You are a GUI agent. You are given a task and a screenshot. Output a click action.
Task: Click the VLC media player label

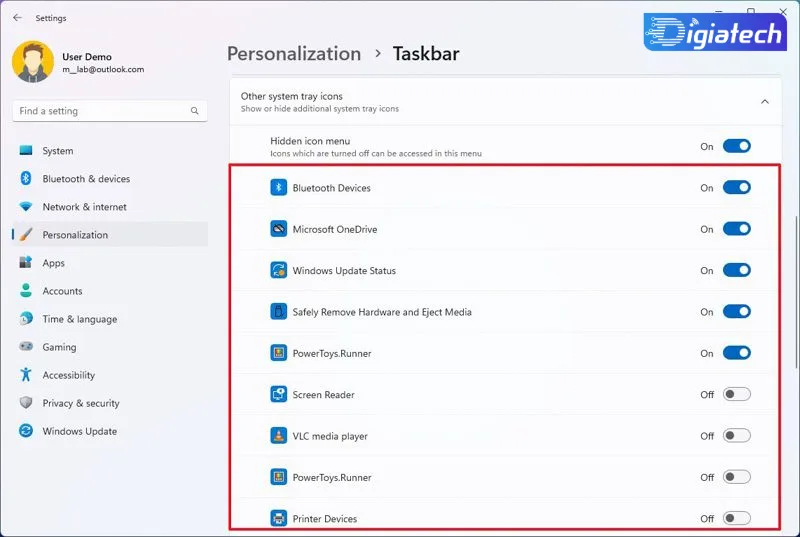point(330,436)
